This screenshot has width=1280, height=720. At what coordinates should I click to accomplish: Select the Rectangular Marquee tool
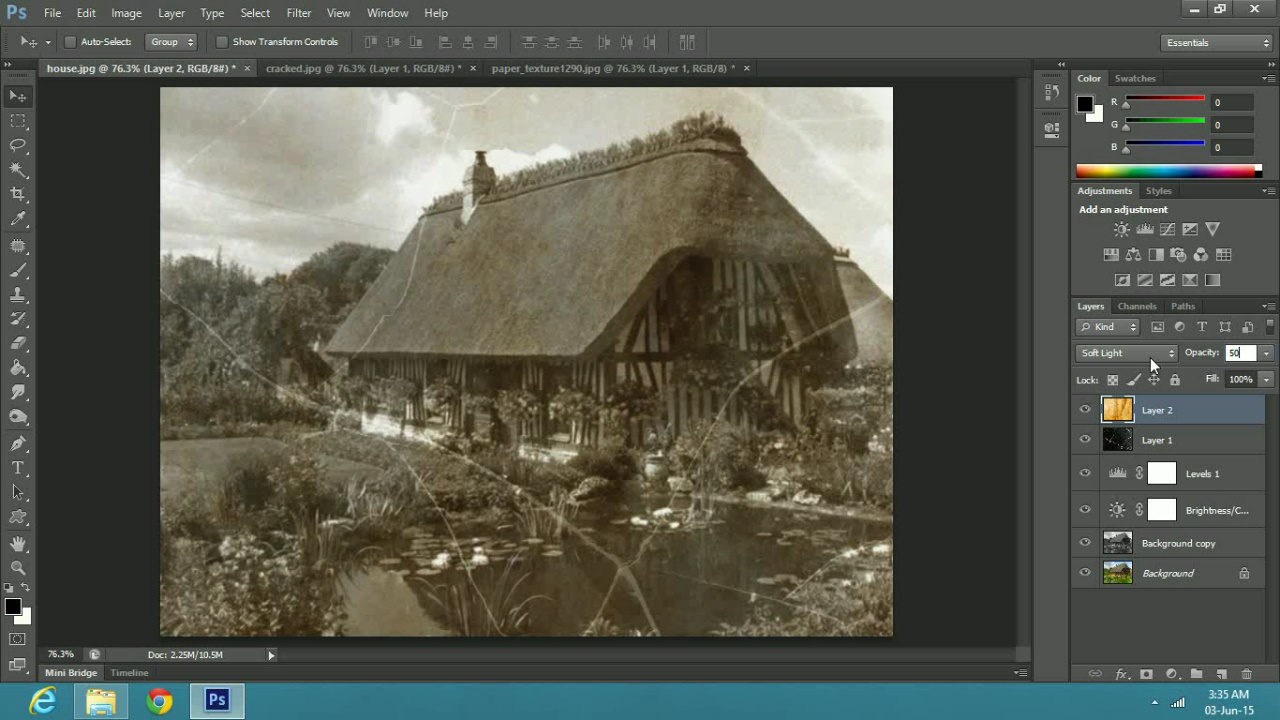coord(18,121)
